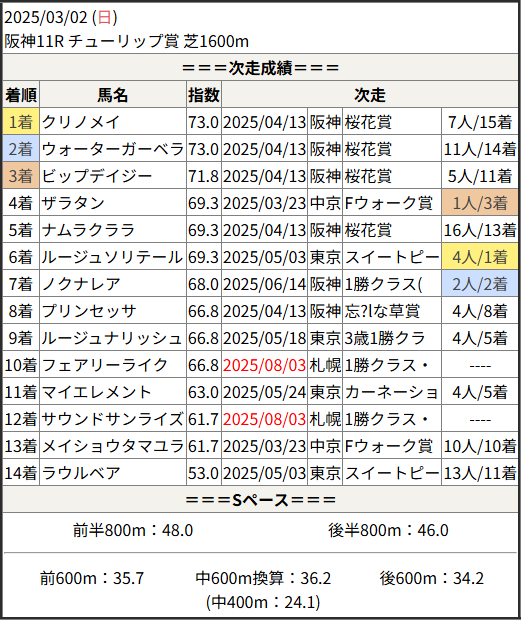Screen dimensions: 521x620
Task: Click the yellow 1着 rank cell
Action: 21,122
